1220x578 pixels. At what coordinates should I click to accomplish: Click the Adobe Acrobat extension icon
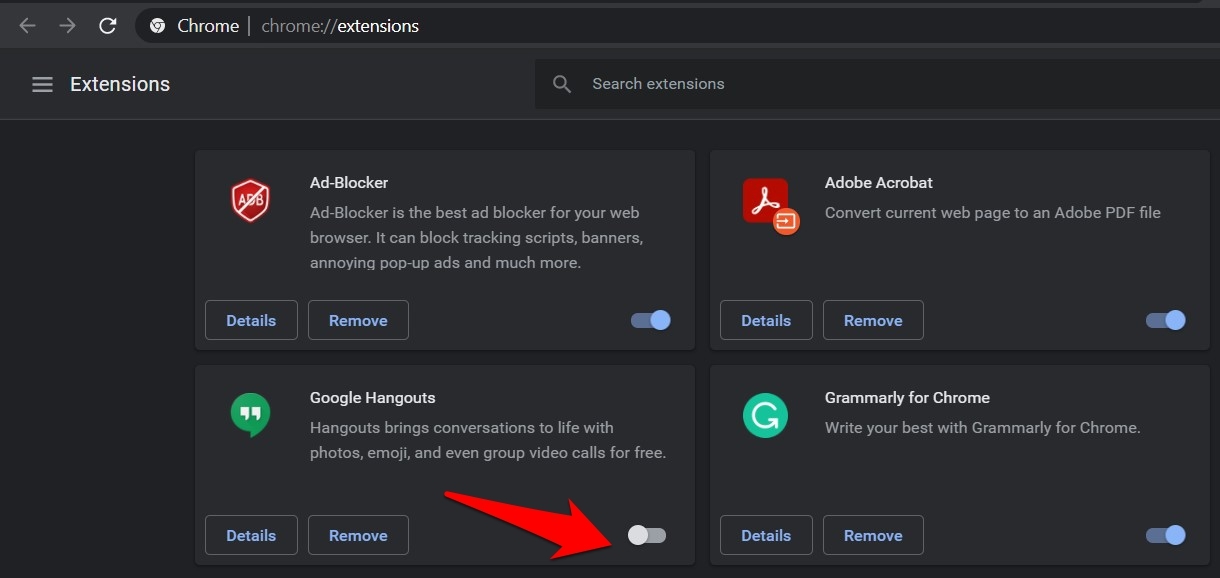point(770,205)
